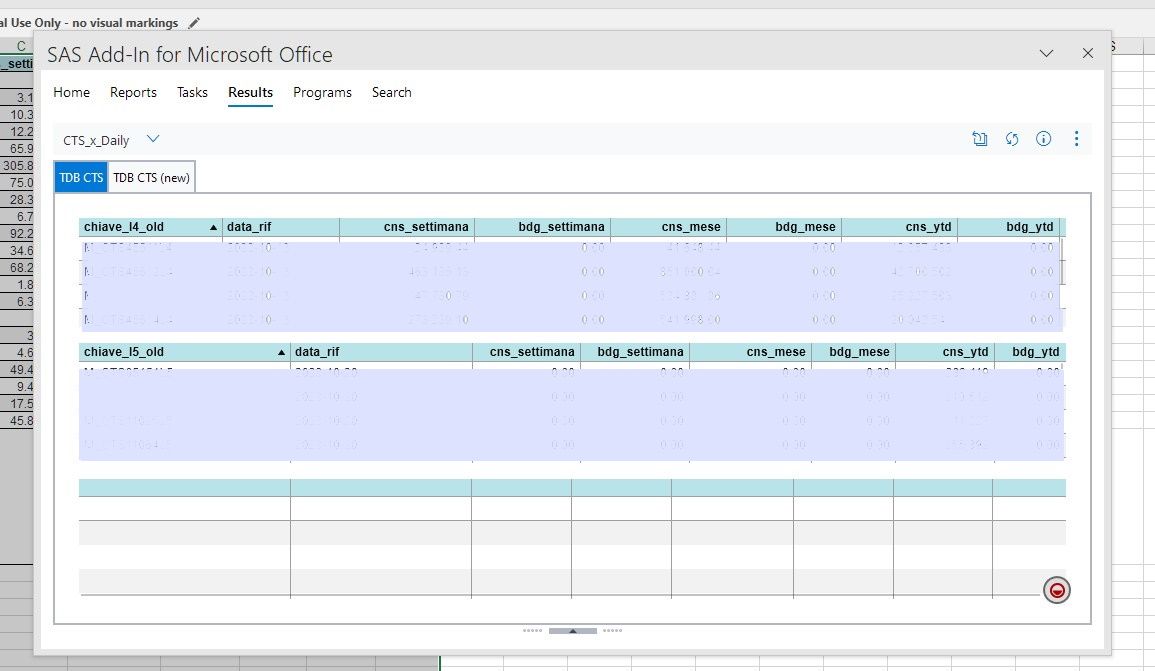This screenshot has height=671, width=1155.
Task: Go to the Reports tab
Action: coord(133,92)
